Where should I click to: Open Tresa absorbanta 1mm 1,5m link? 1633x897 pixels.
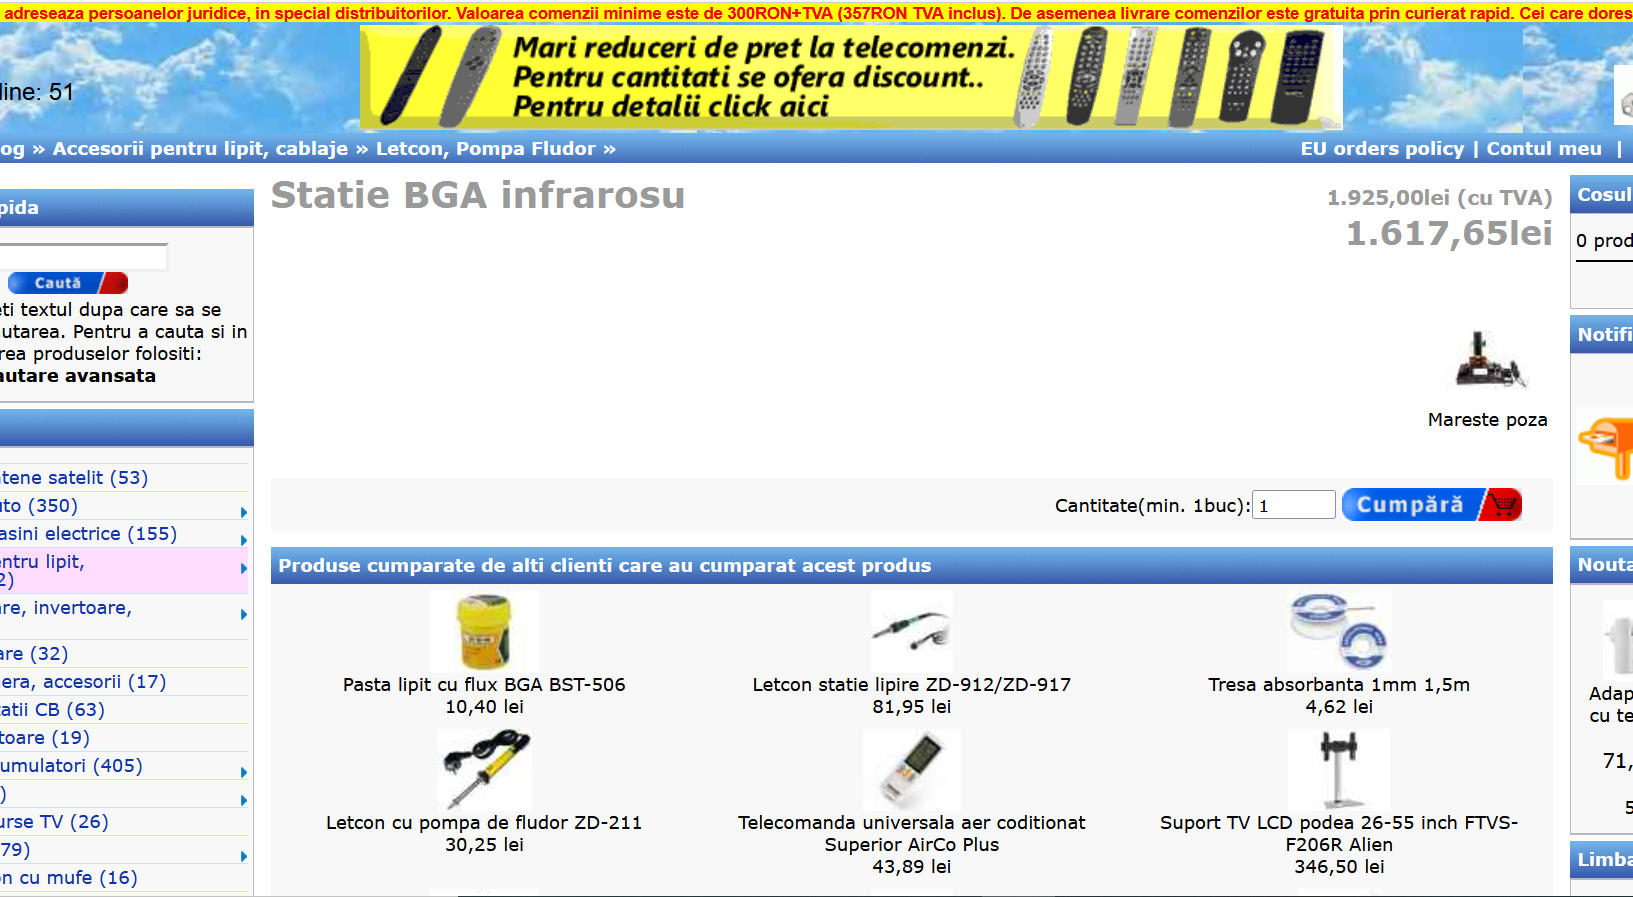pos(1339,685)
